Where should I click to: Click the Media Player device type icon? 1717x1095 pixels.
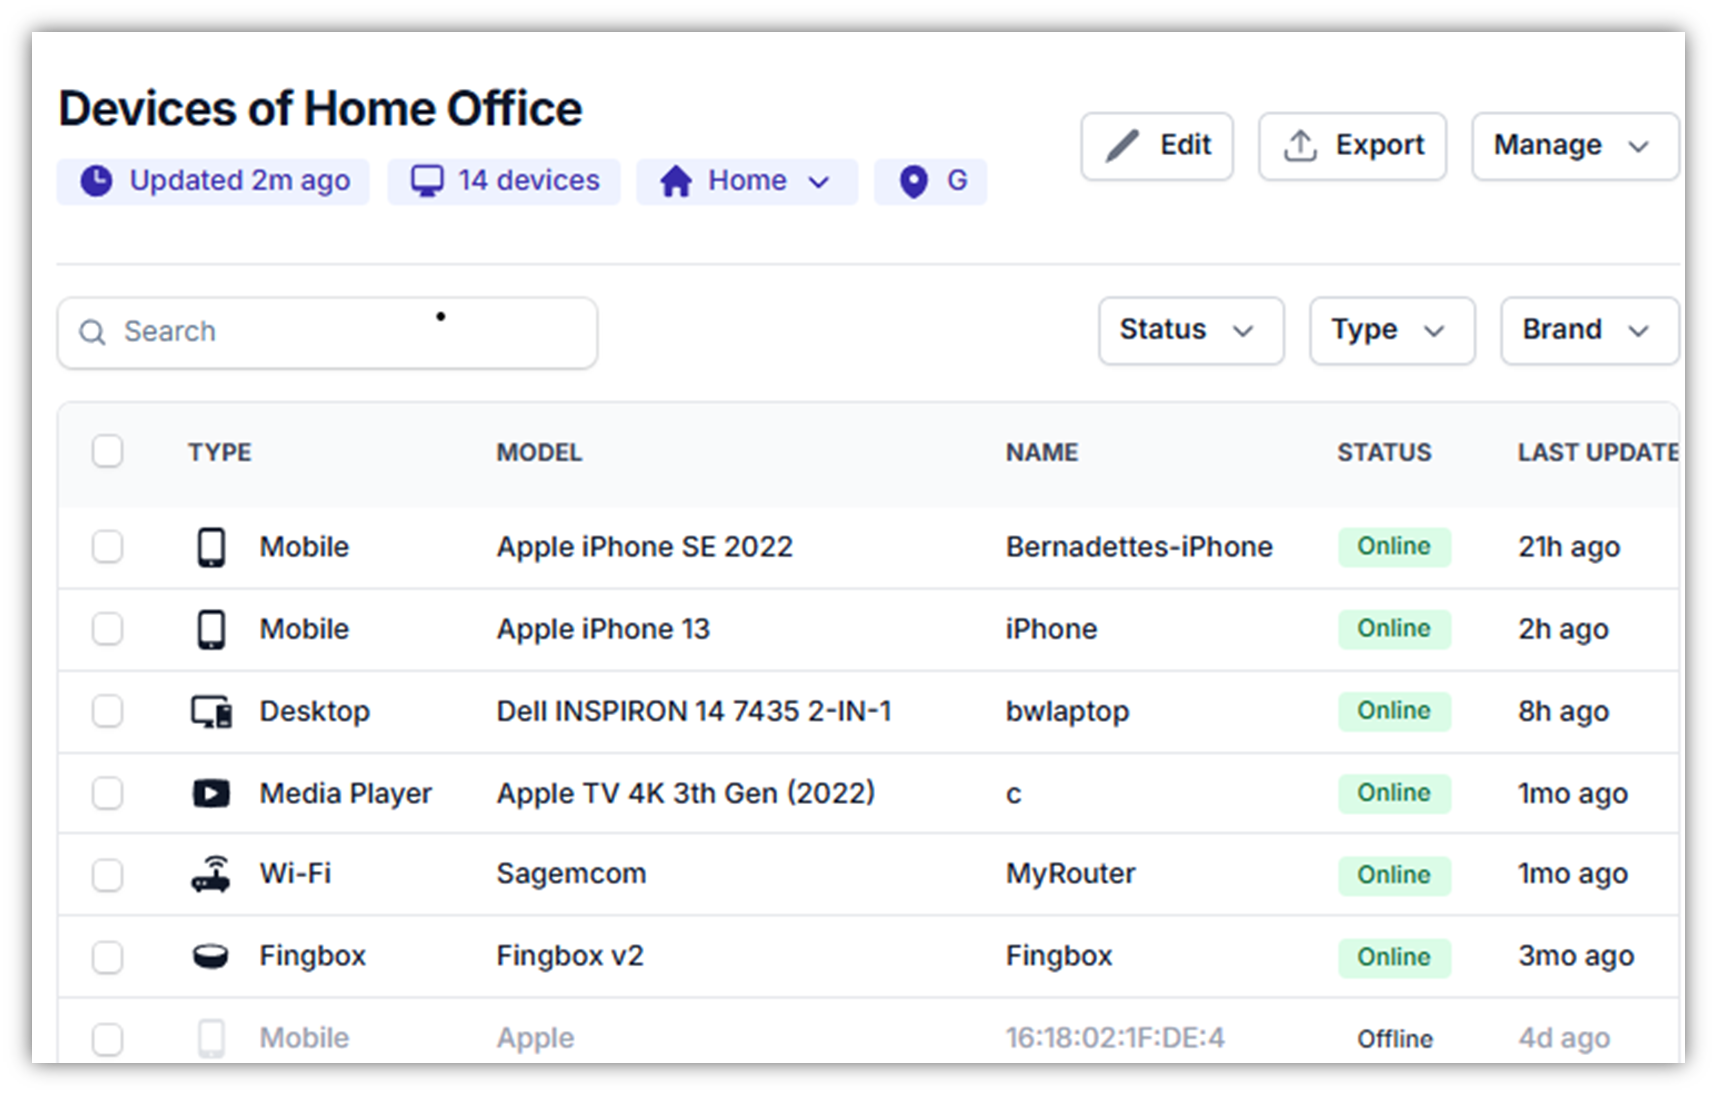211,793
